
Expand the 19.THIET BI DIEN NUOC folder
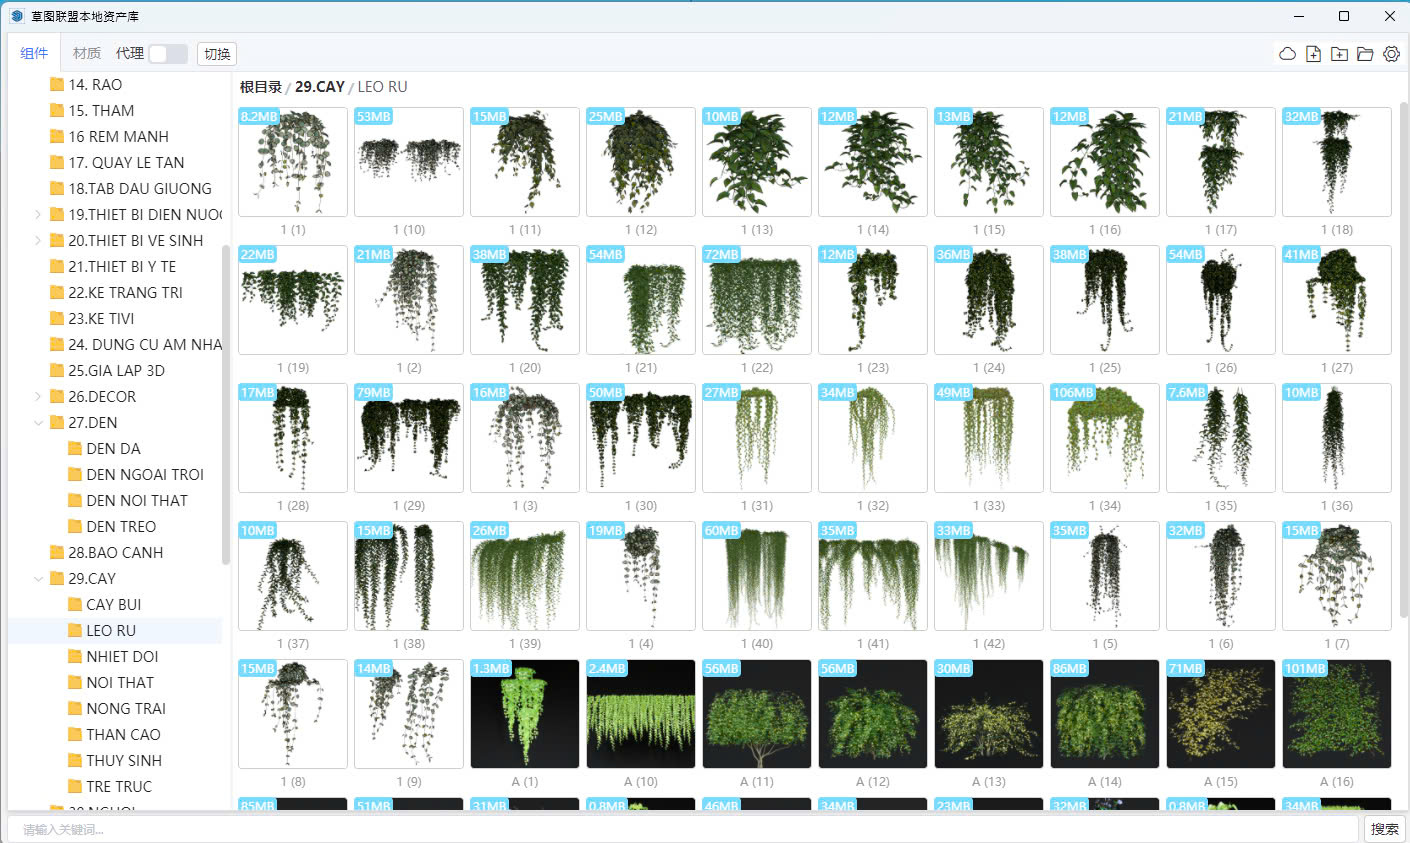(38, 214)
